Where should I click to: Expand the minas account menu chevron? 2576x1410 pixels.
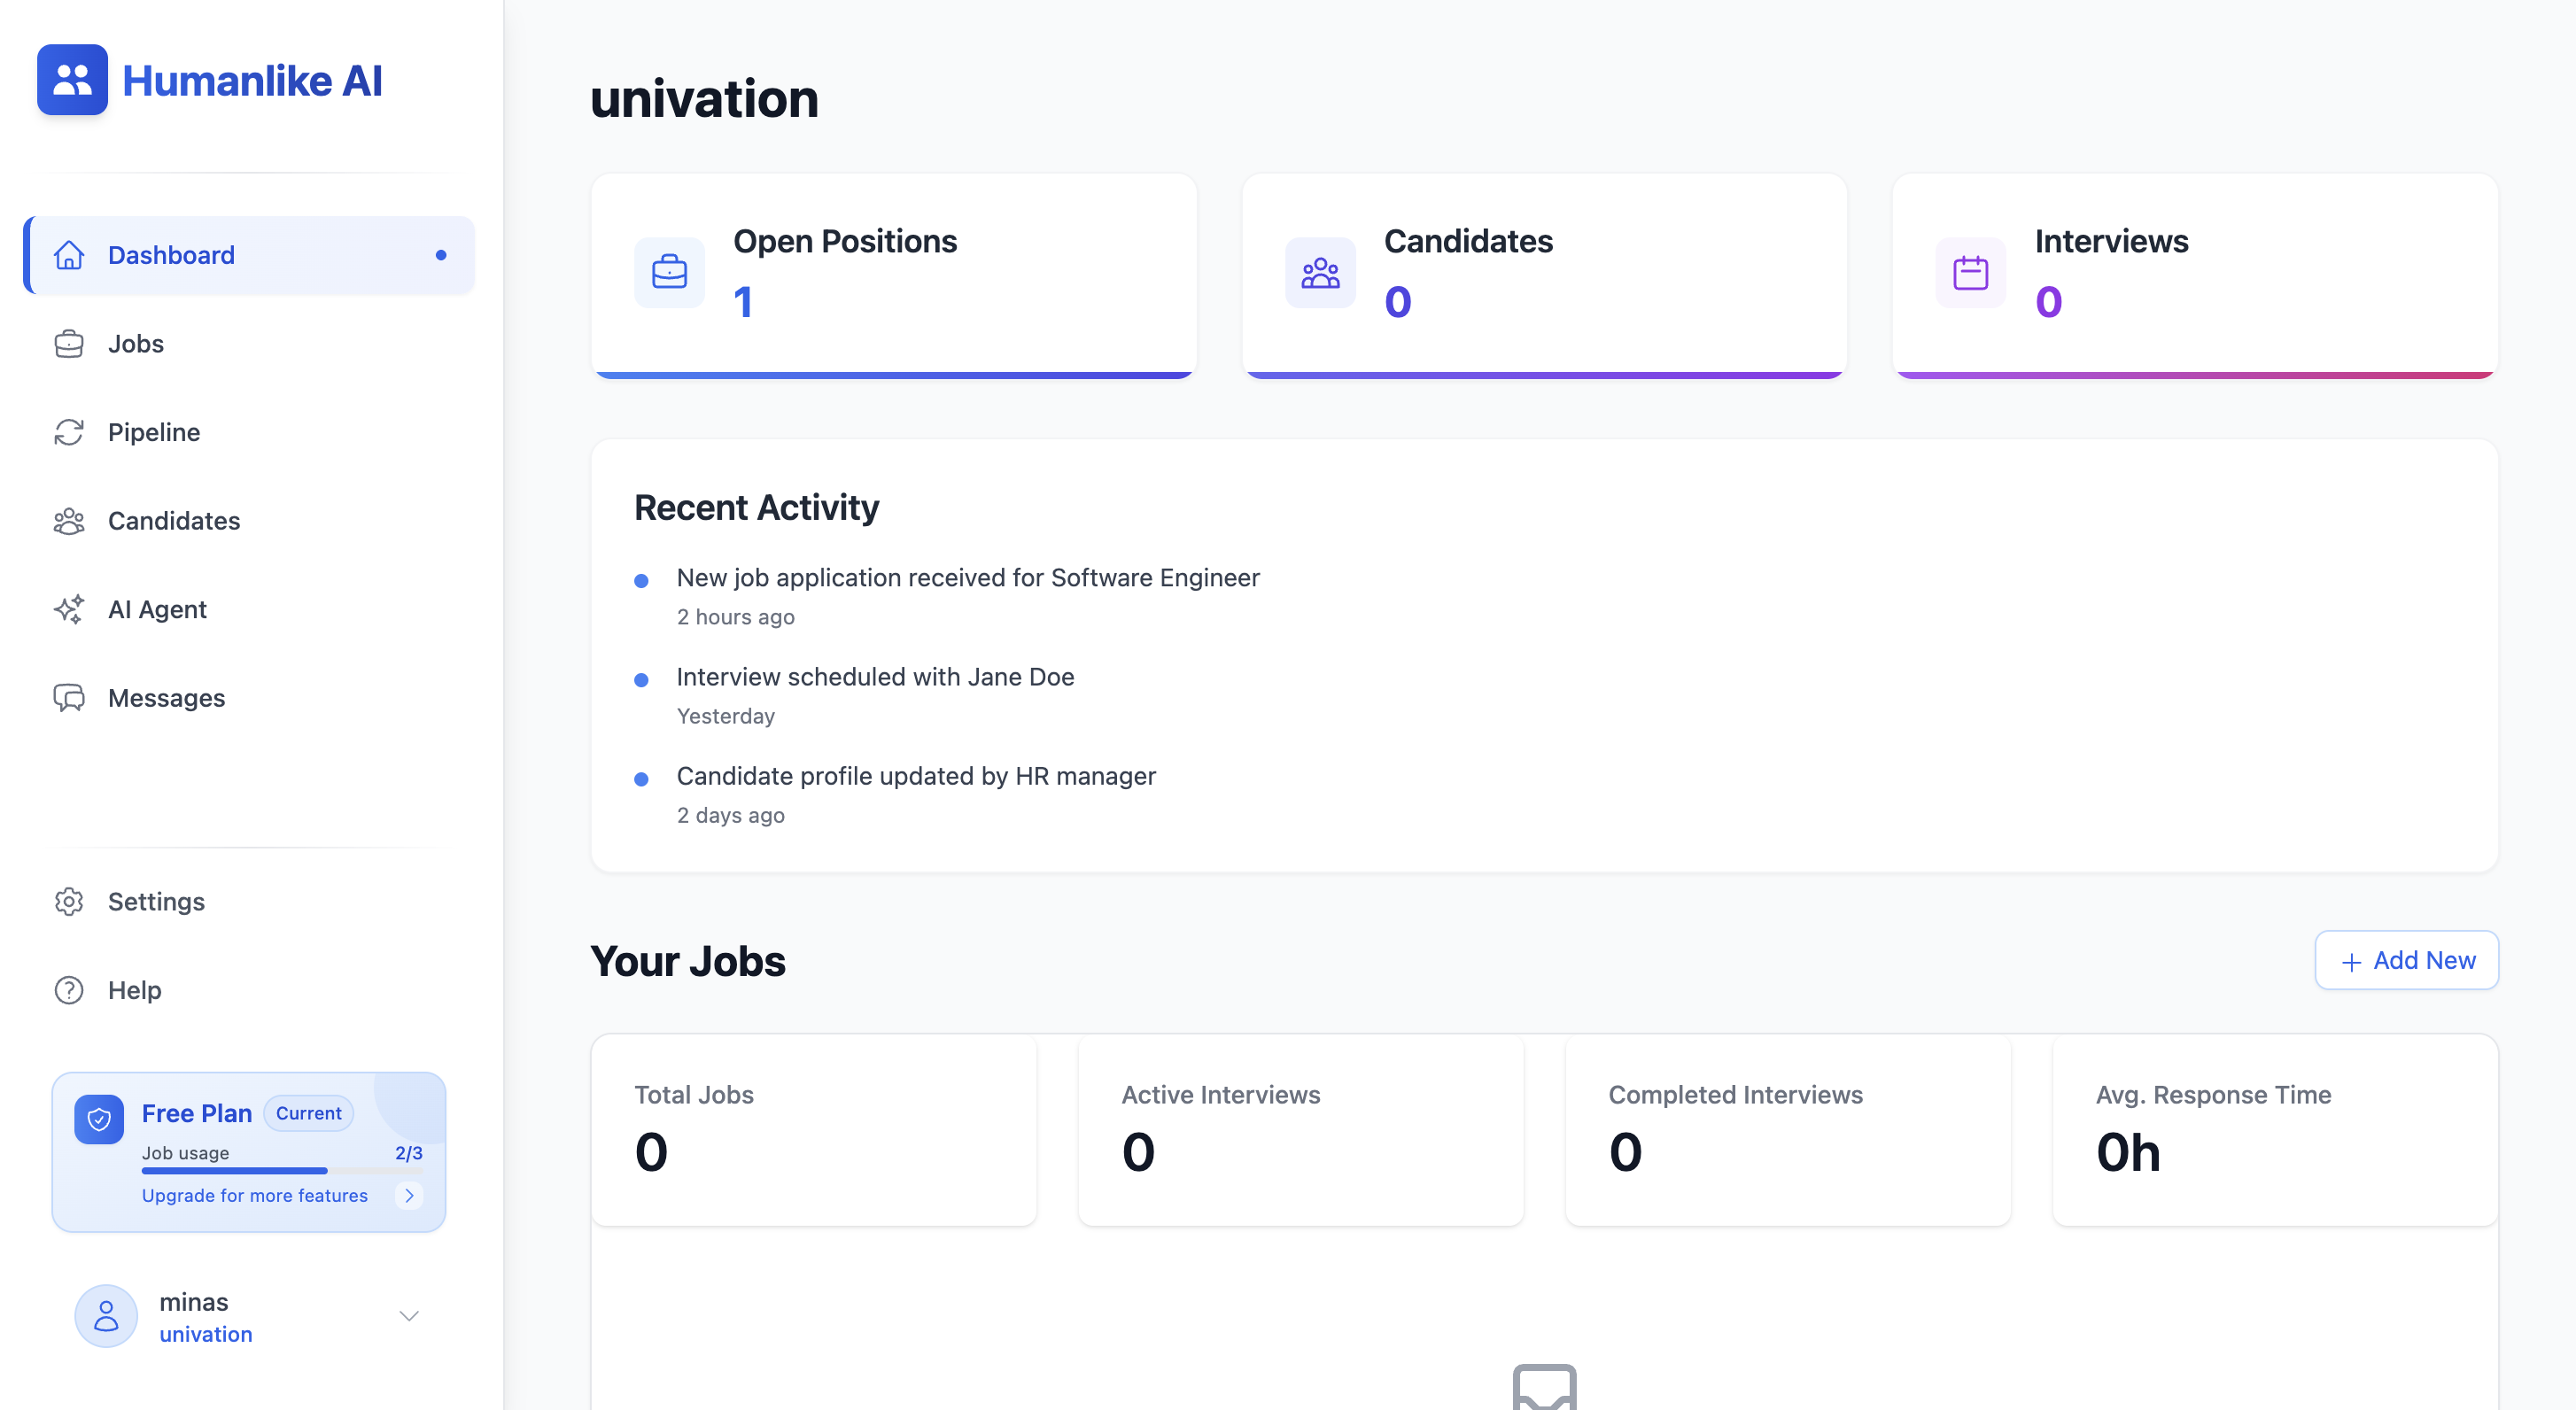[409, 1316]
